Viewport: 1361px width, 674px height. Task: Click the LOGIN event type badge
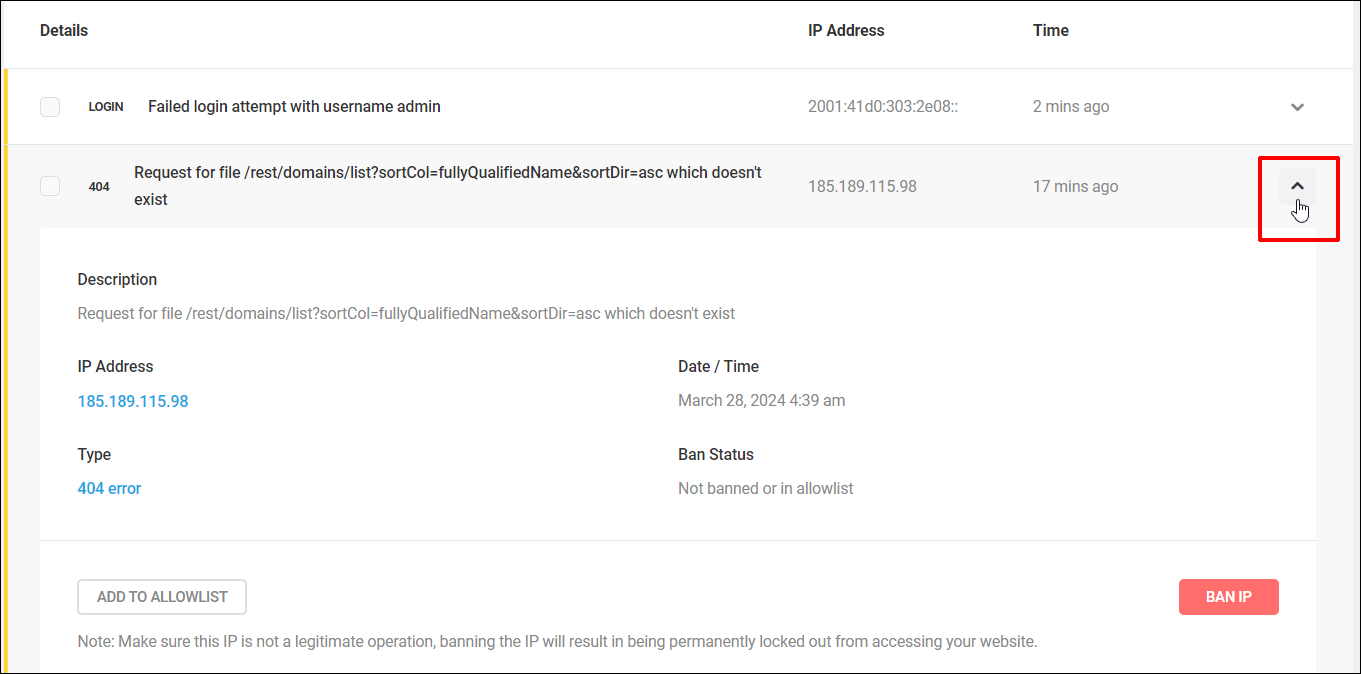(x=106, y=107)
